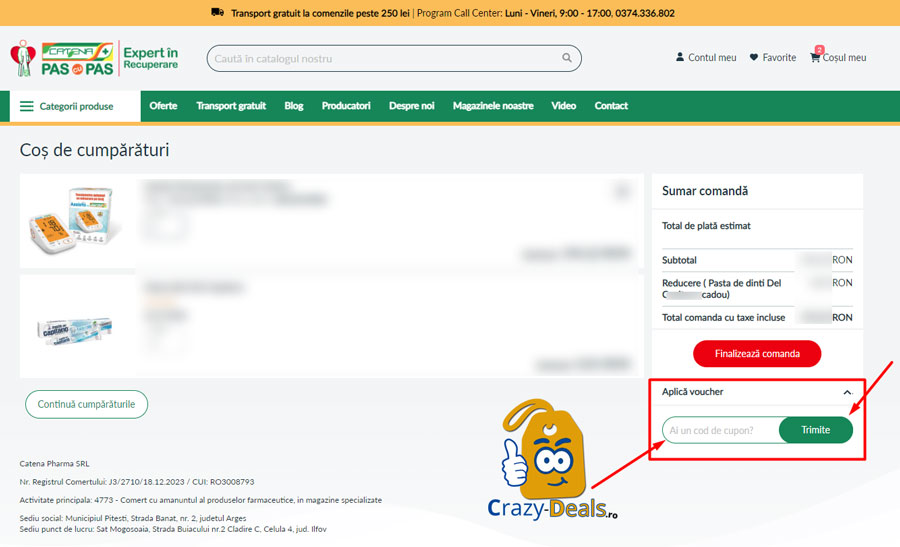Open the toothpaste product thumbnail
The image size is (900, 547).
click(x=75, y=331)
